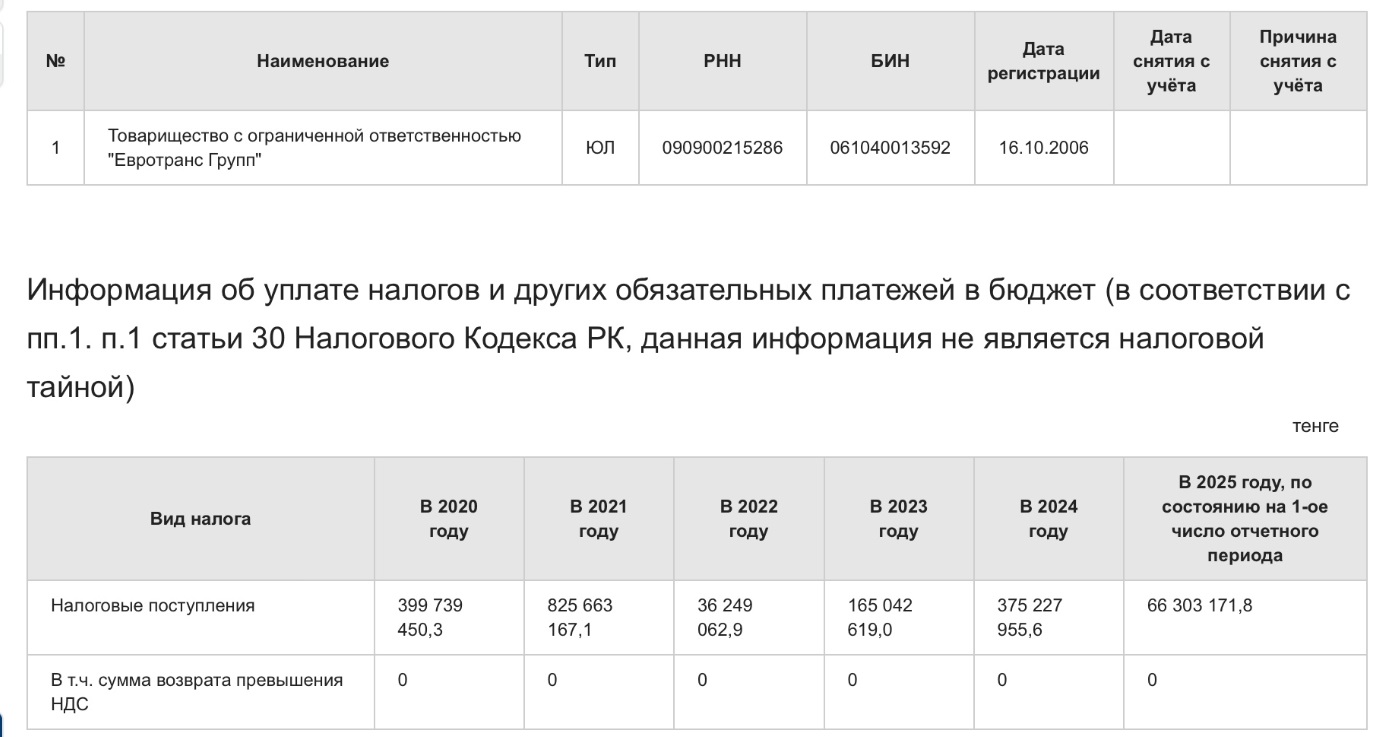Viewport: 1393px width, 737px height.
Task: Click the "Тип" column header
Action: pos(600,61)
